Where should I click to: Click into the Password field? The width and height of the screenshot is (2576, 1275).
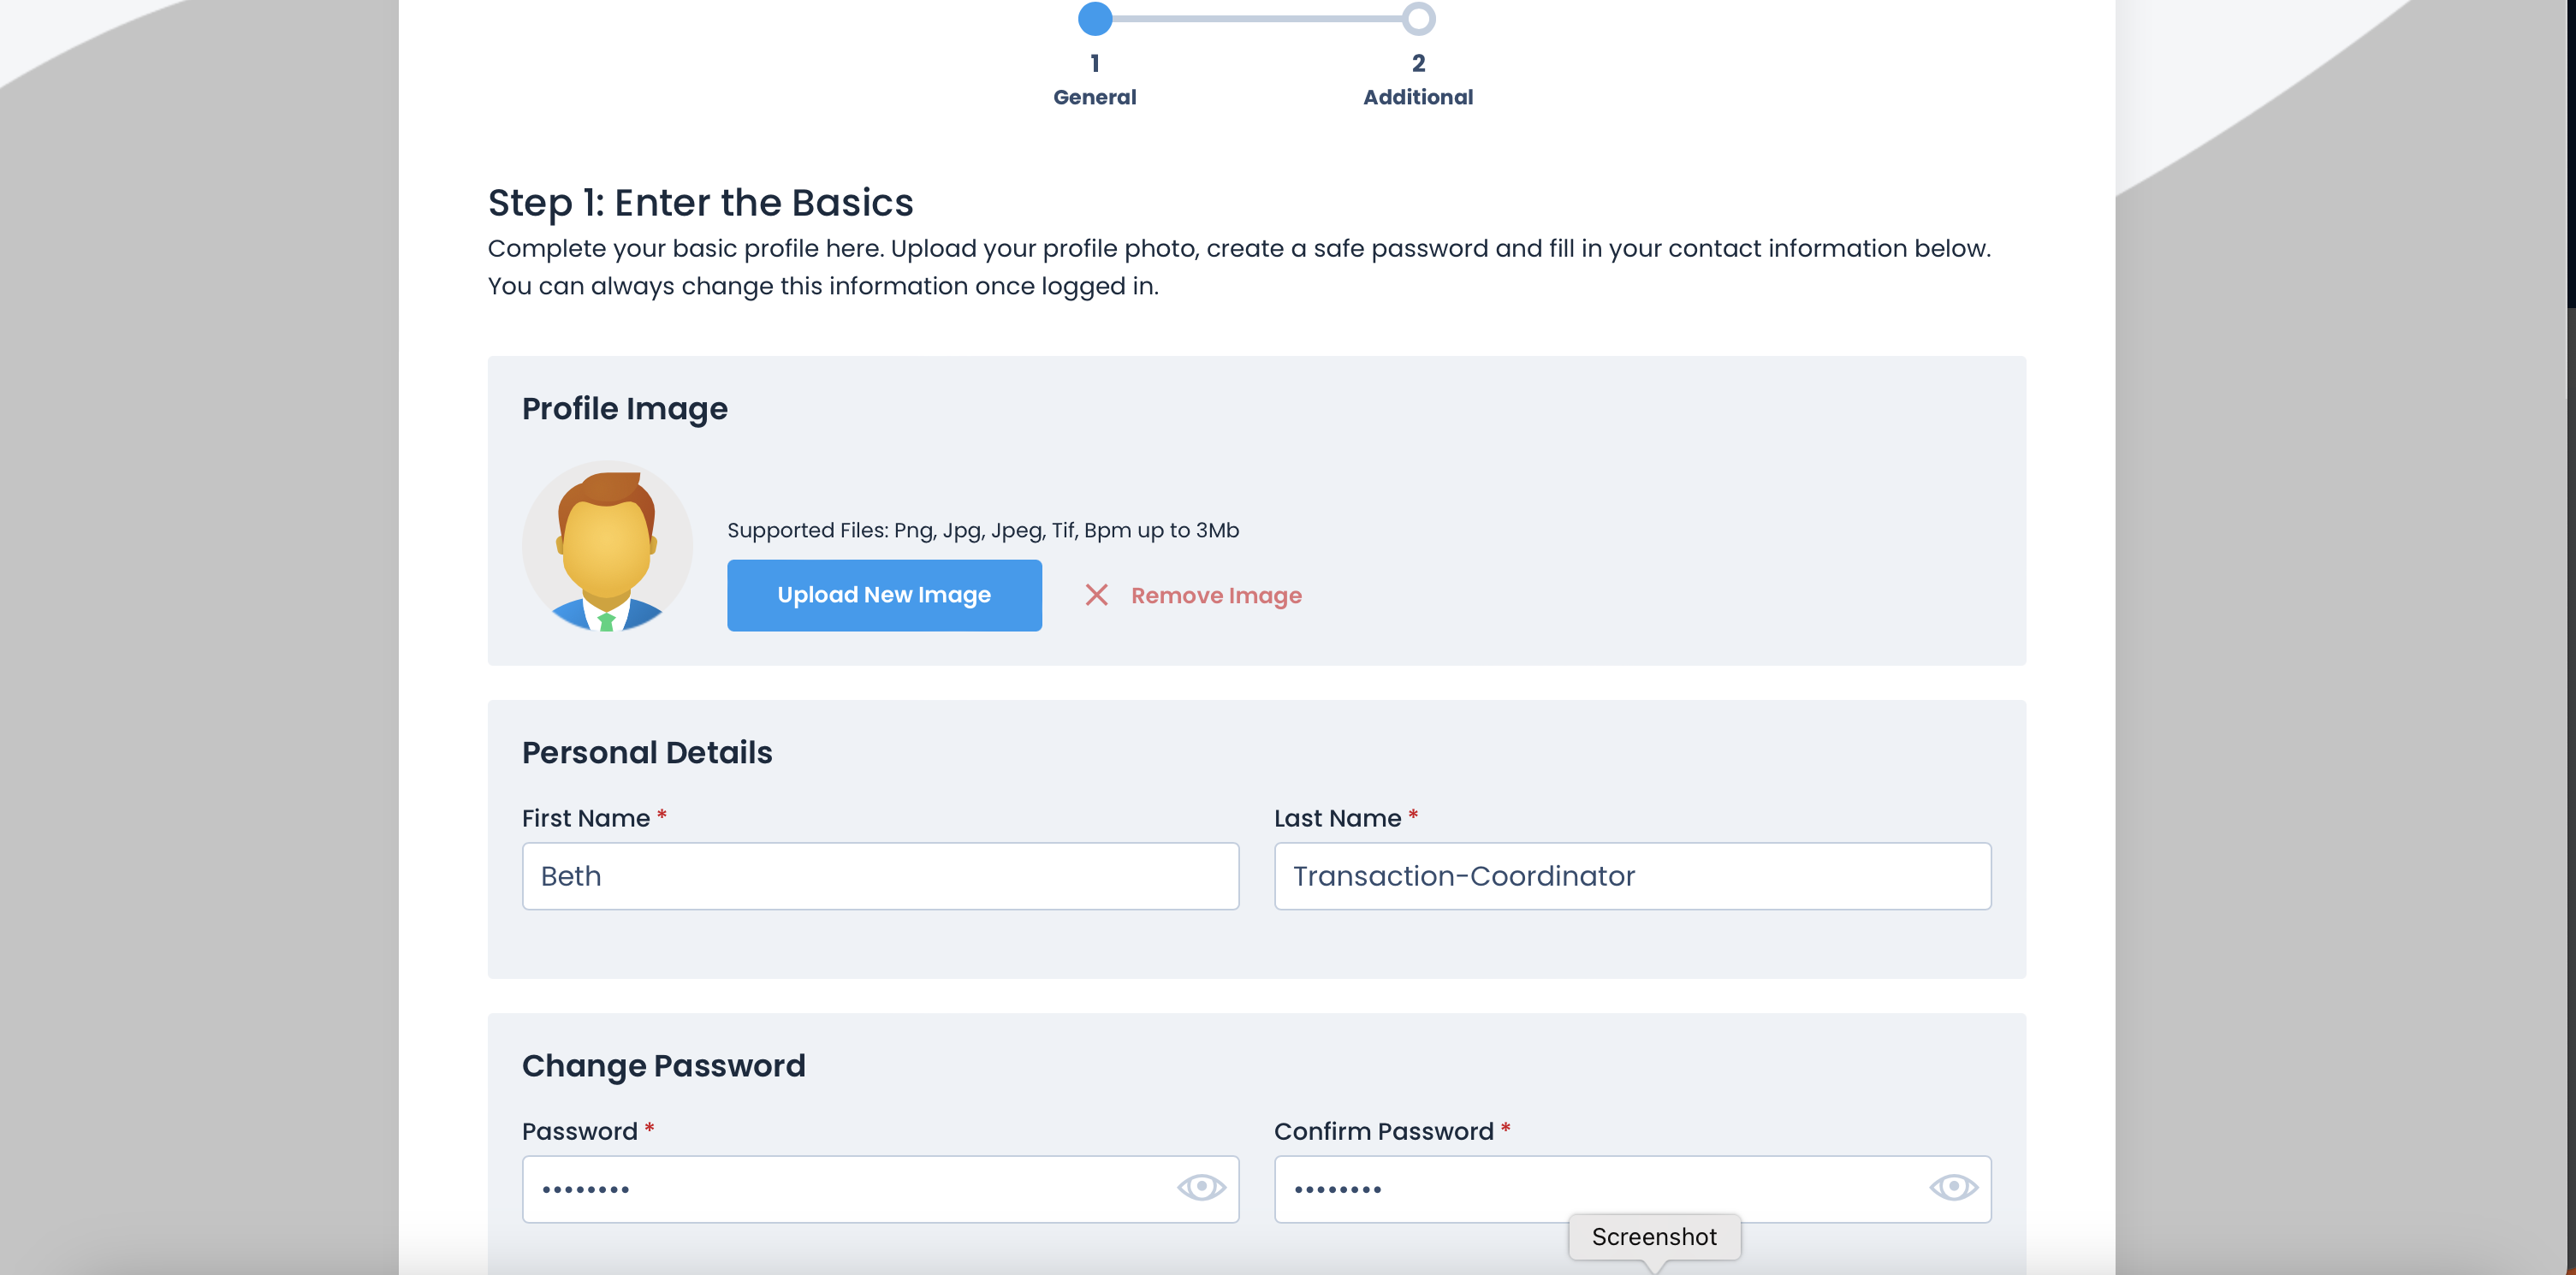click(880, 1189)
